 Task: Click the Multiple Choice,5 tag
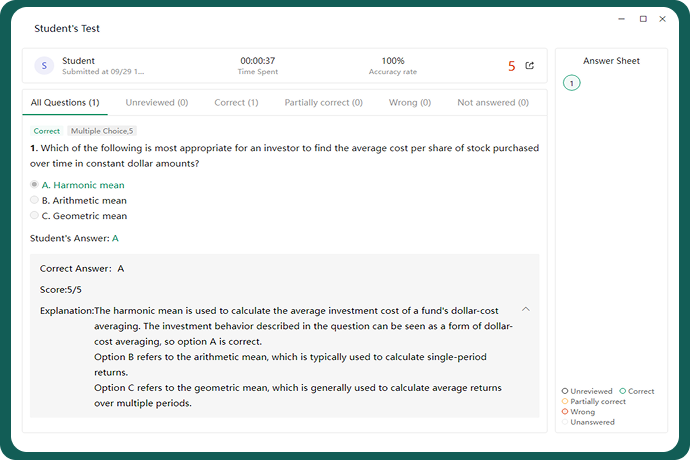[102, 131]
